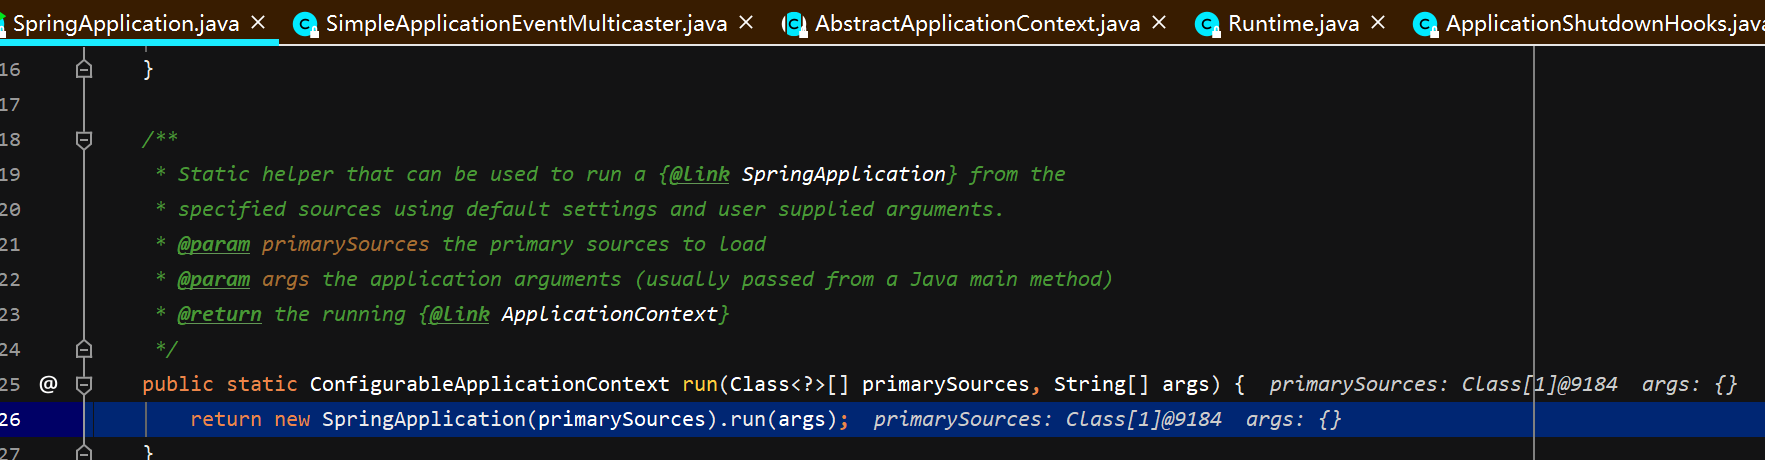The width and height of the screenshot is (1765, 460).
Task: Click the .run(args) call on line 26
Action: pos(778,419)
